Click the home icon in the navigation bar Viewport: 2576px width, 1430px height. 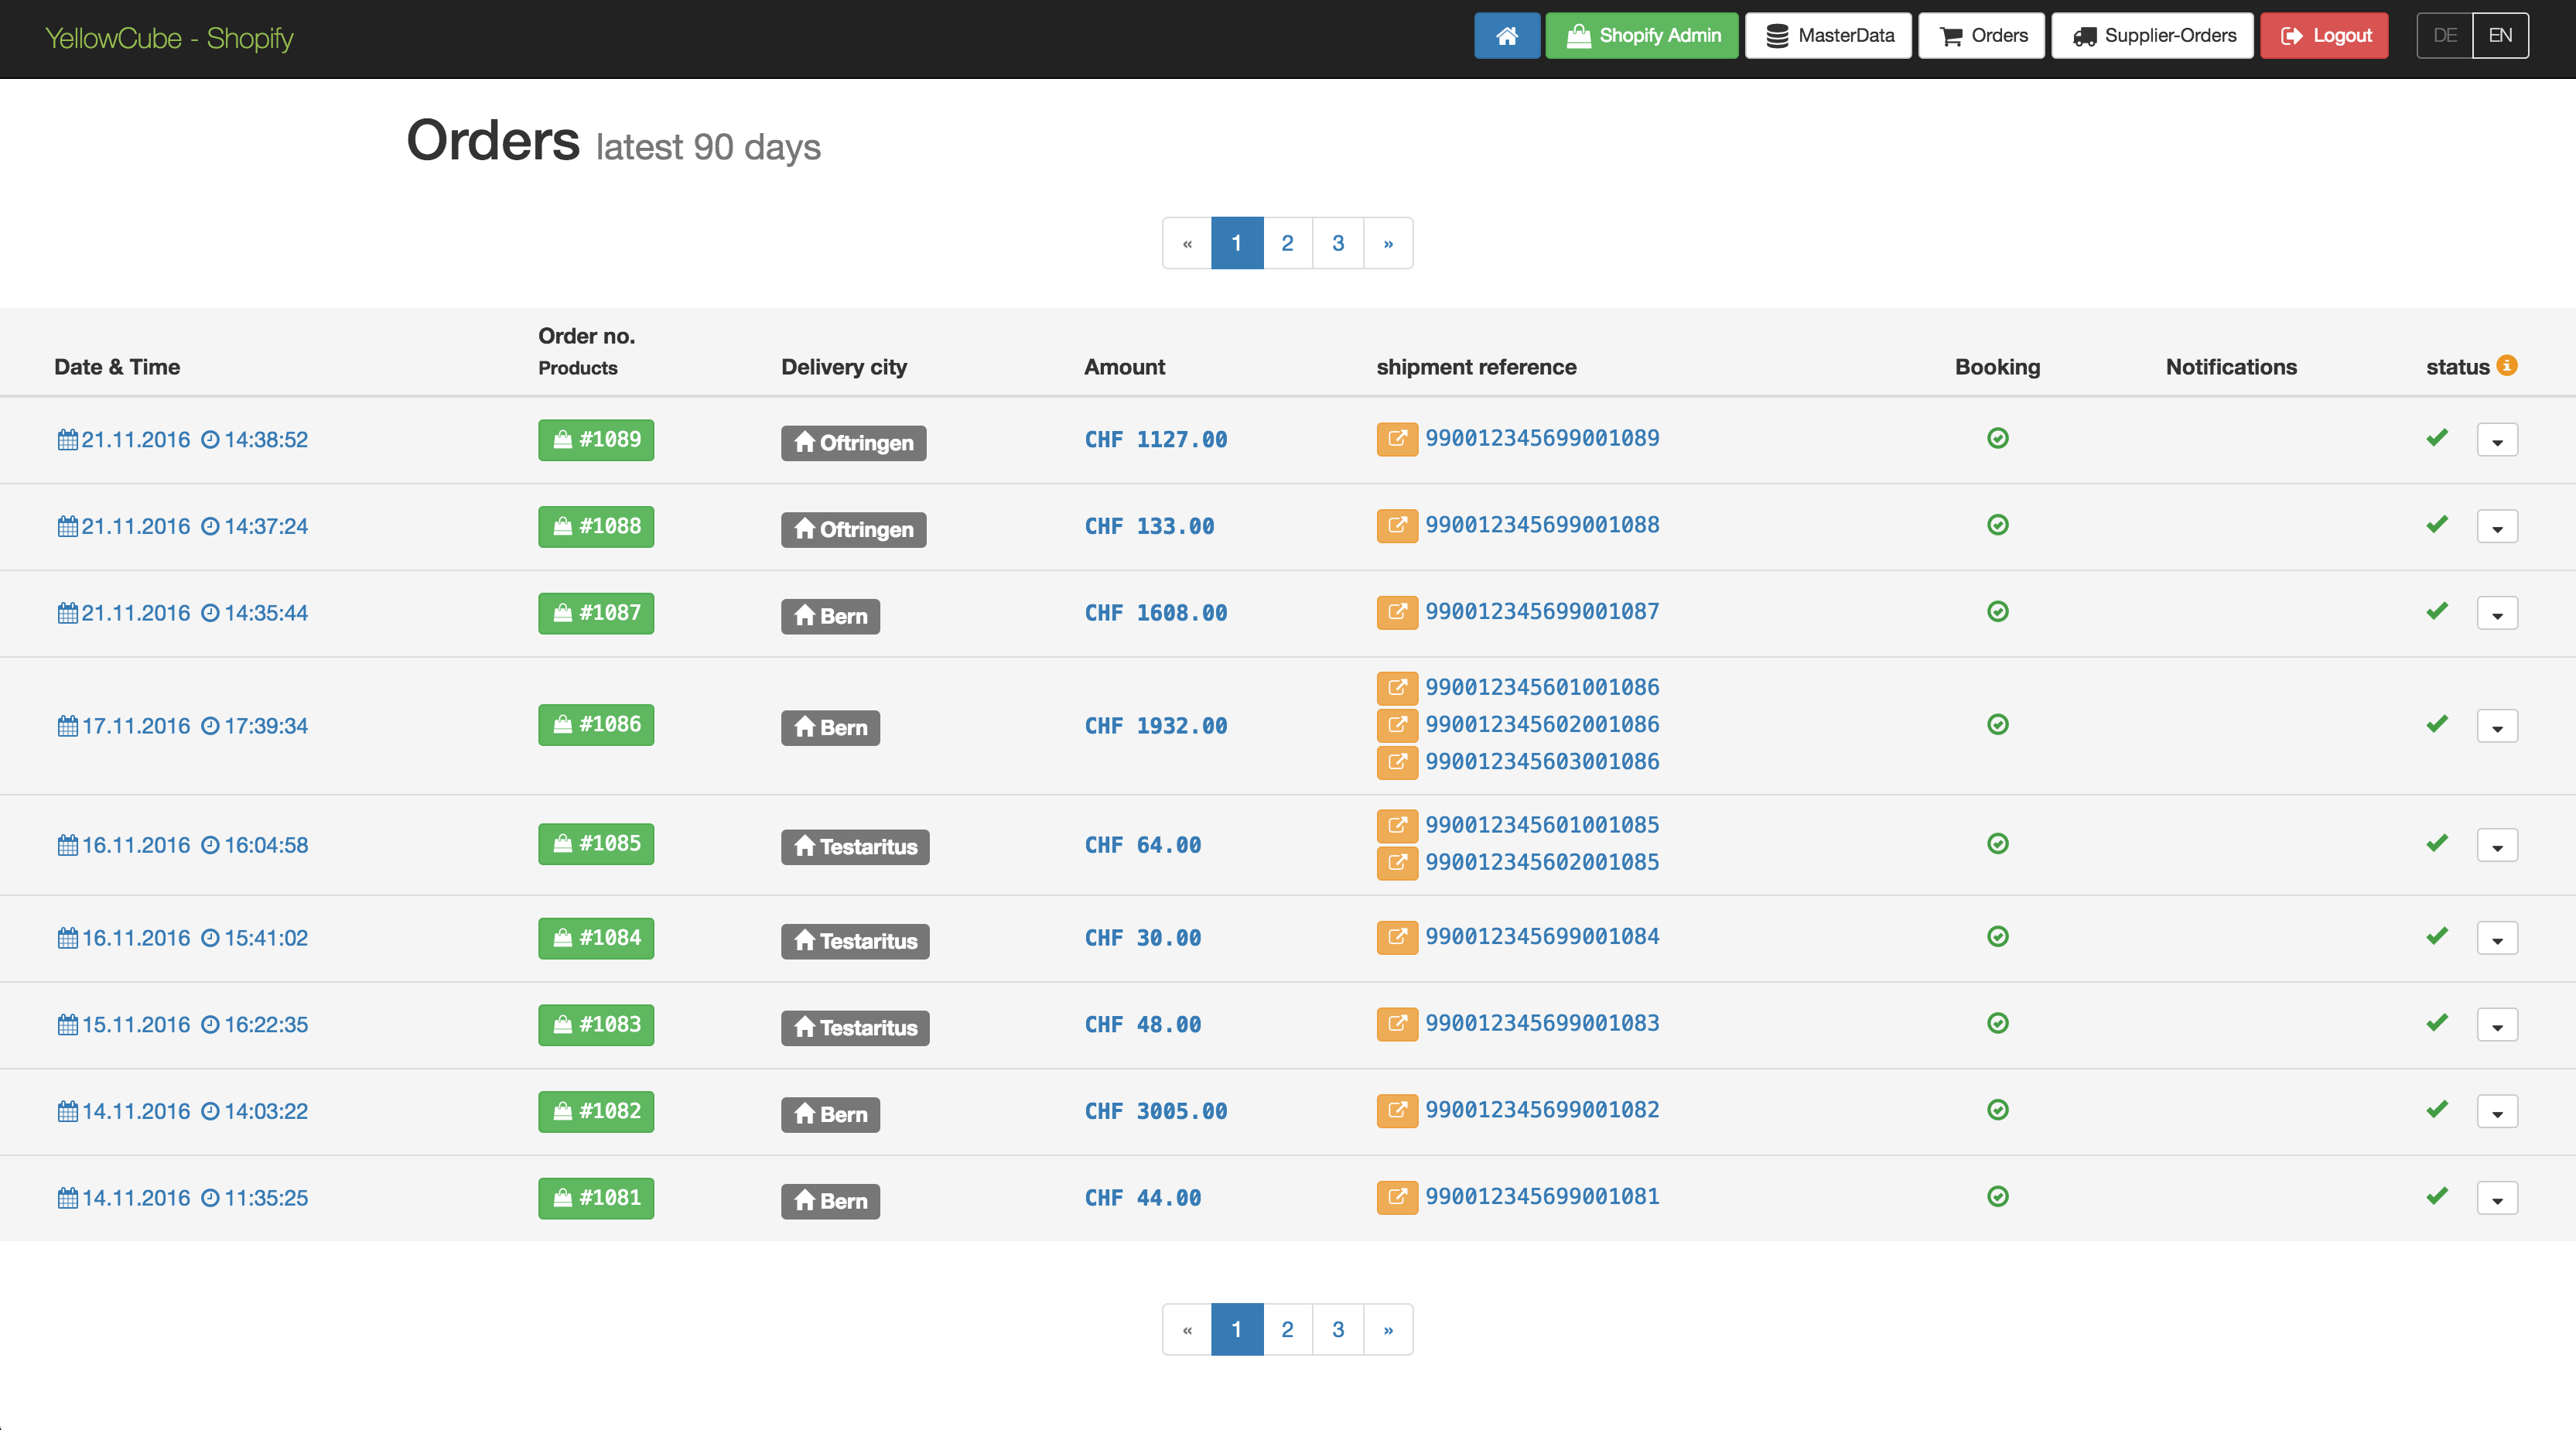point(1507,35)
